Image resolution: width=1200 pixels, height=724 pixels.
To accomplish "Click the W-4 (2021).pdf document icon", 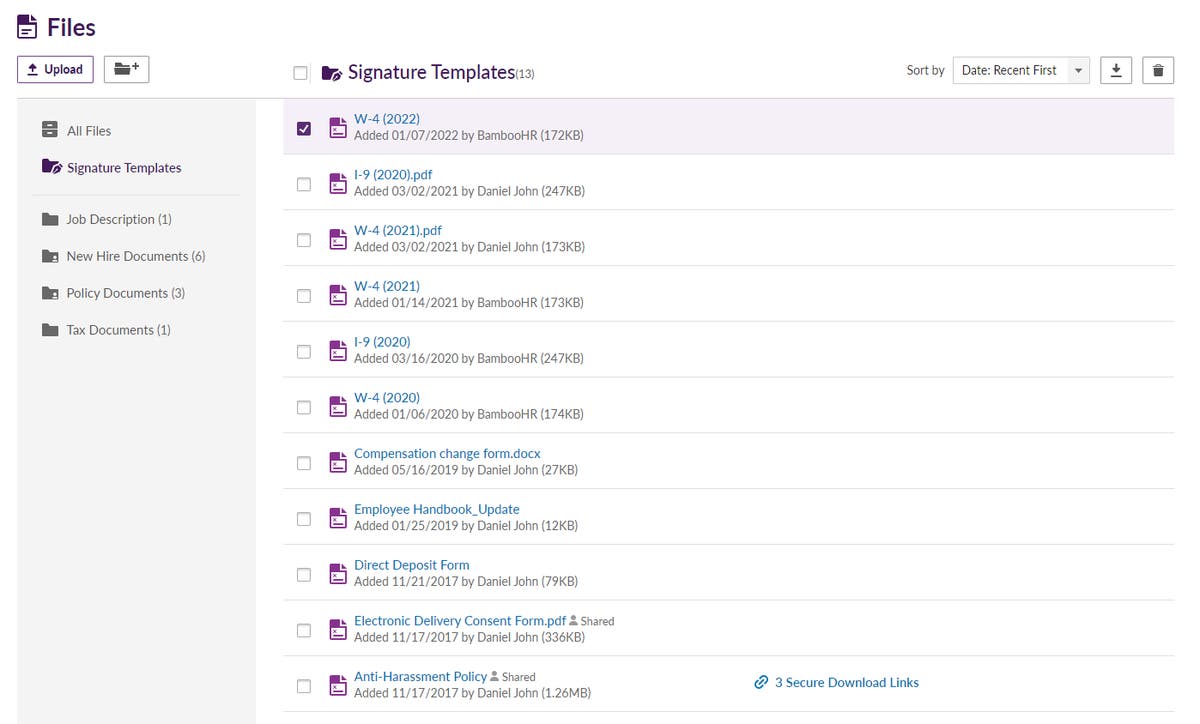I will pos(338,239).
